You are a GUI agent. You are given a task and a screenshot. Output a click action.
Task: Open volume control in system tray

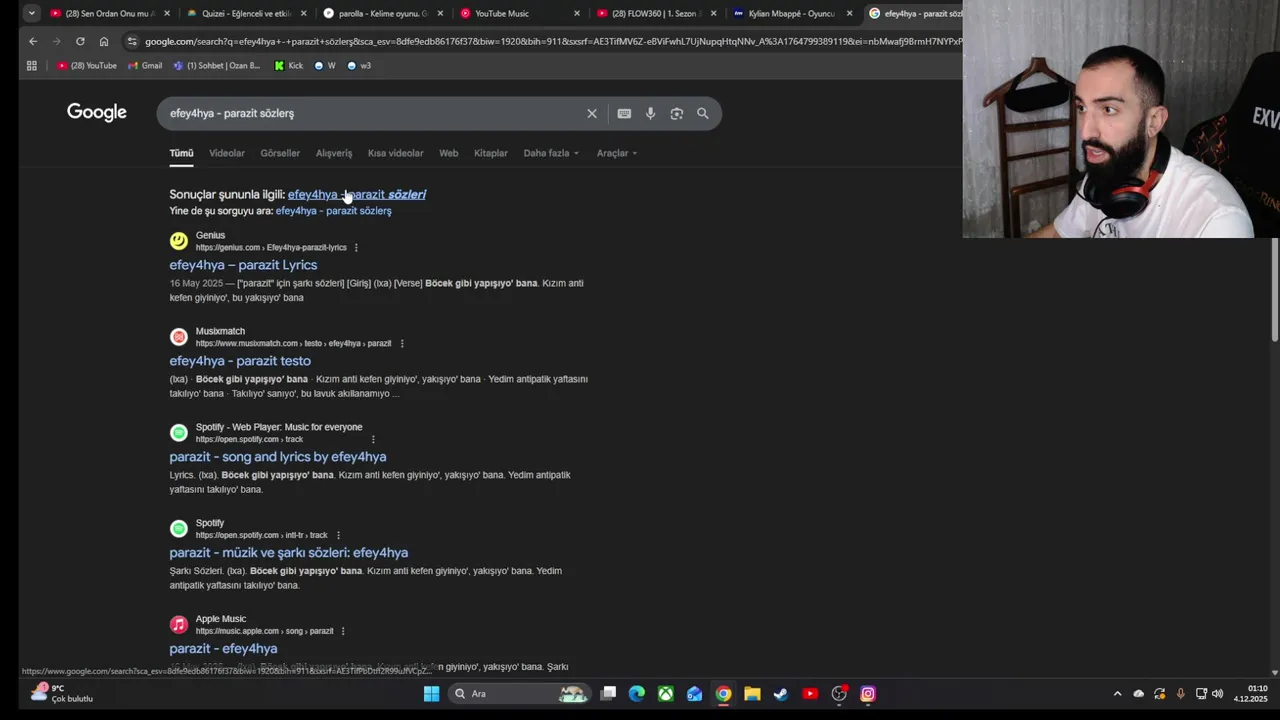coord(1217,694)
